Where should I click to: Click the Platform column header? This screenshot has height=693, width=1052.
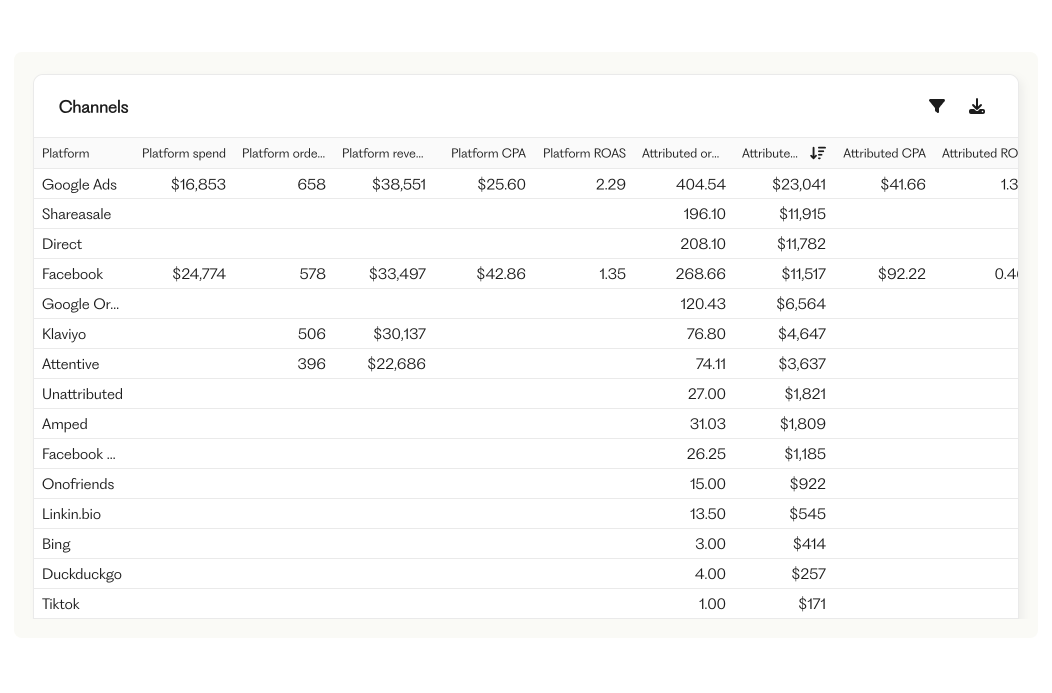click(66, 154)
